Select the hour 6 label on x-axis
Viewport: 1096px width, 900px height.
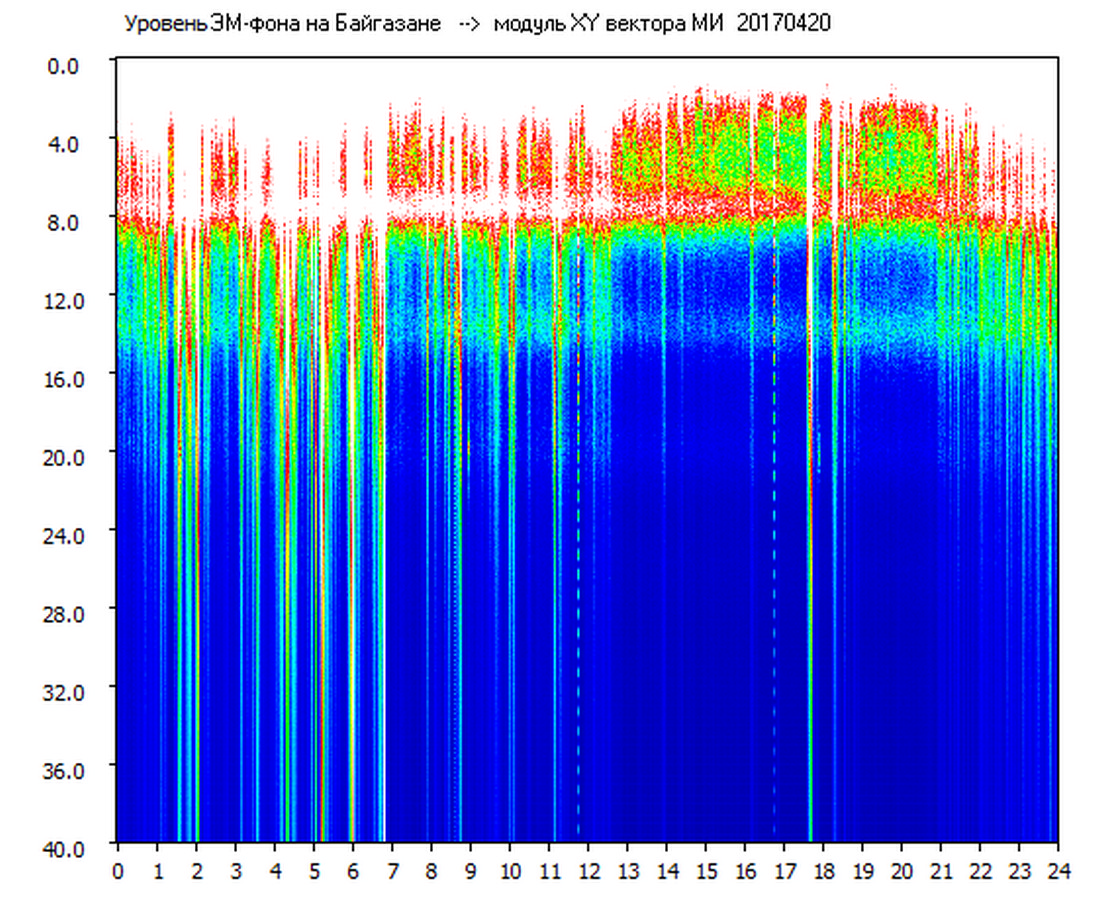(x=353, y=870)
